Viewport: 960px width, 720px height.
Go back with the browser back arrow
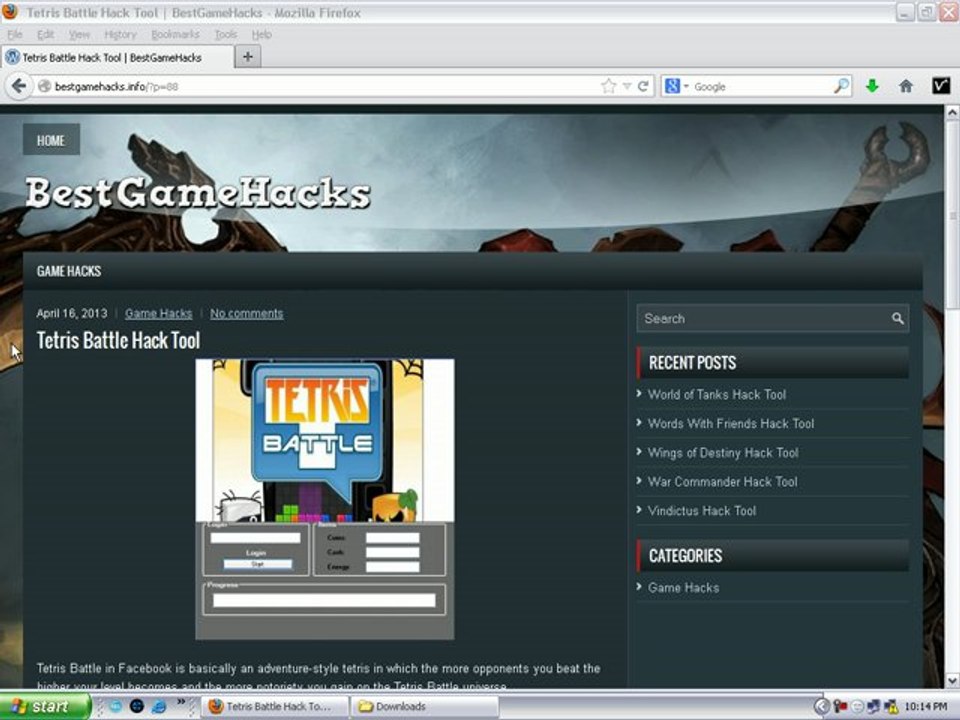coord(19,86)
